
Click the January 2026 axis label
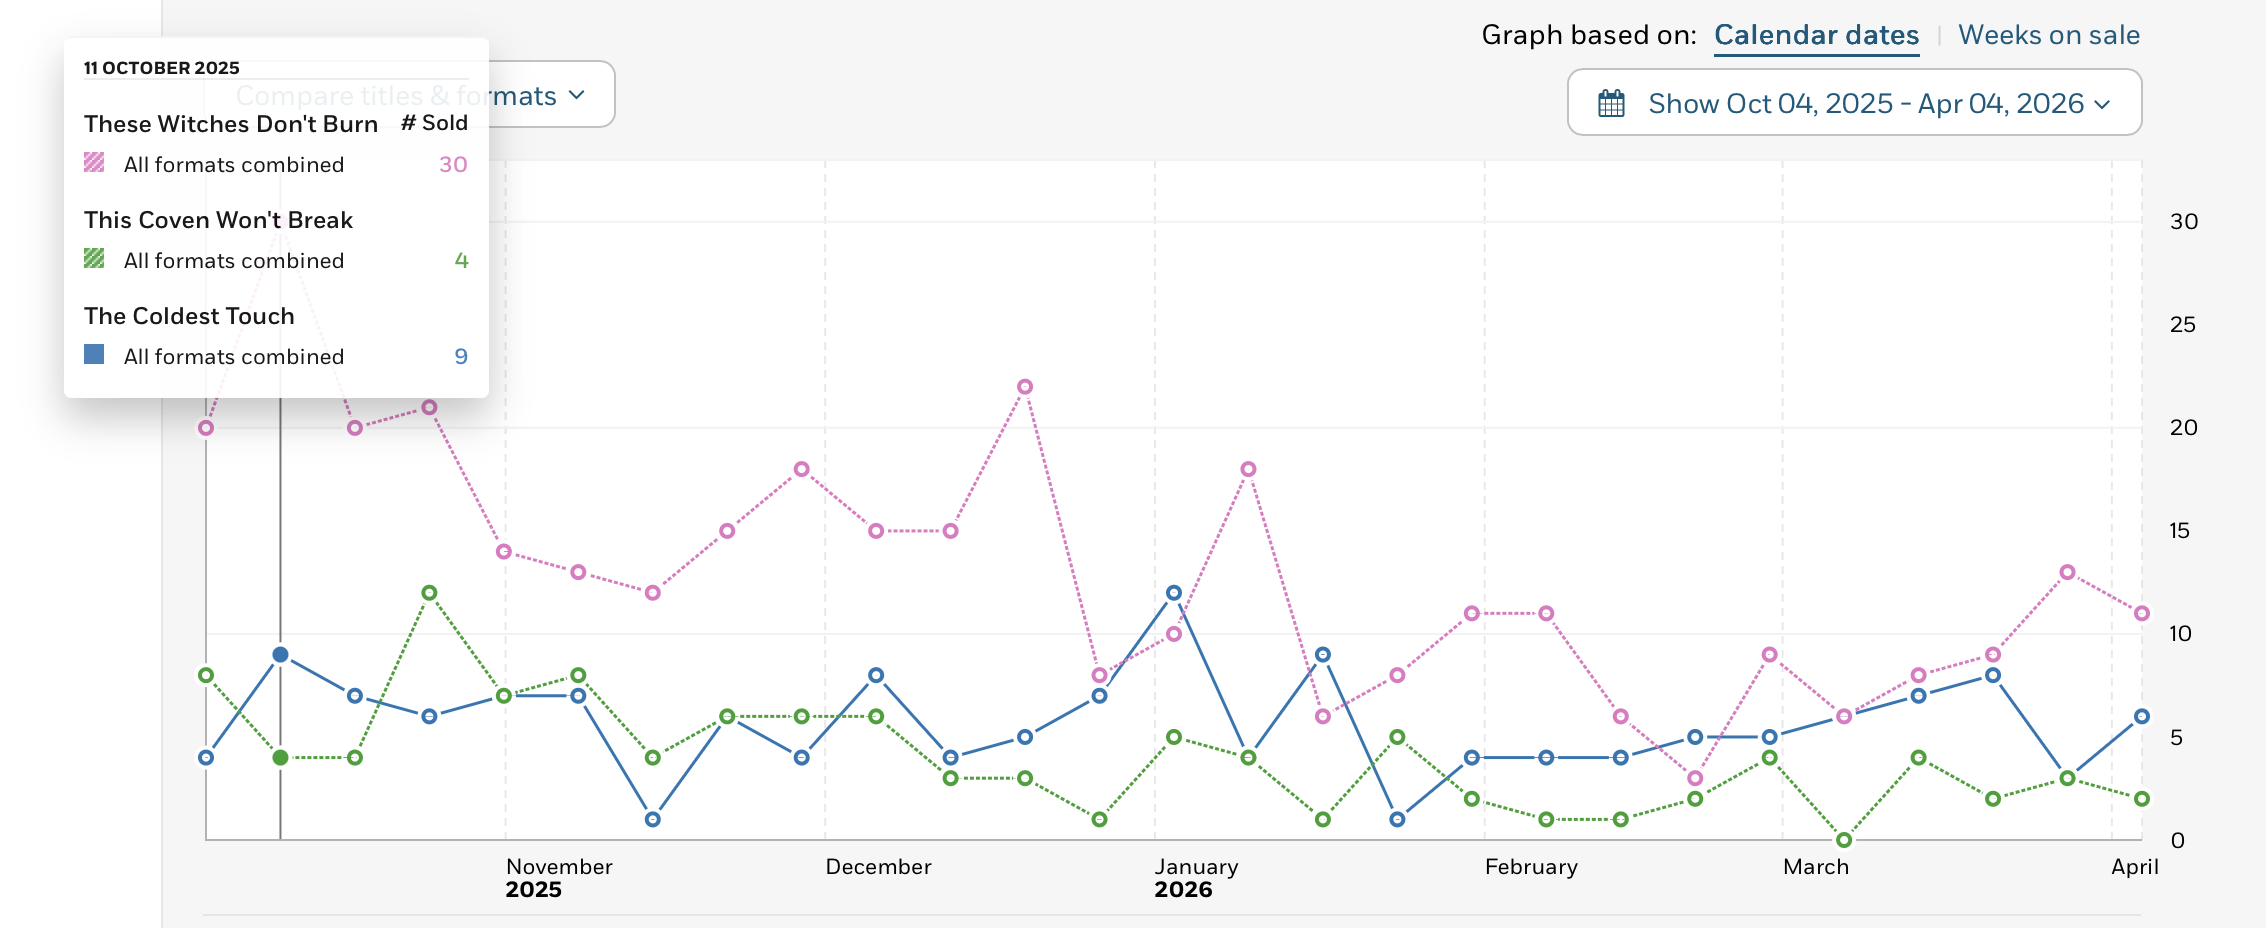(1196, 878)
